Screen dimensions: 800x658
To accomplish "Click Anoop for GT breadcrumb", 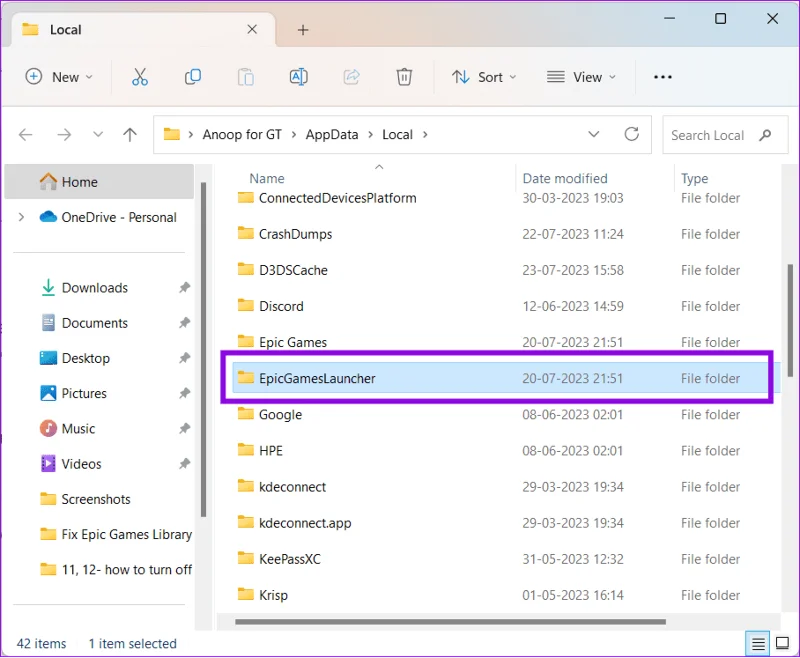I will coord(242,135).
